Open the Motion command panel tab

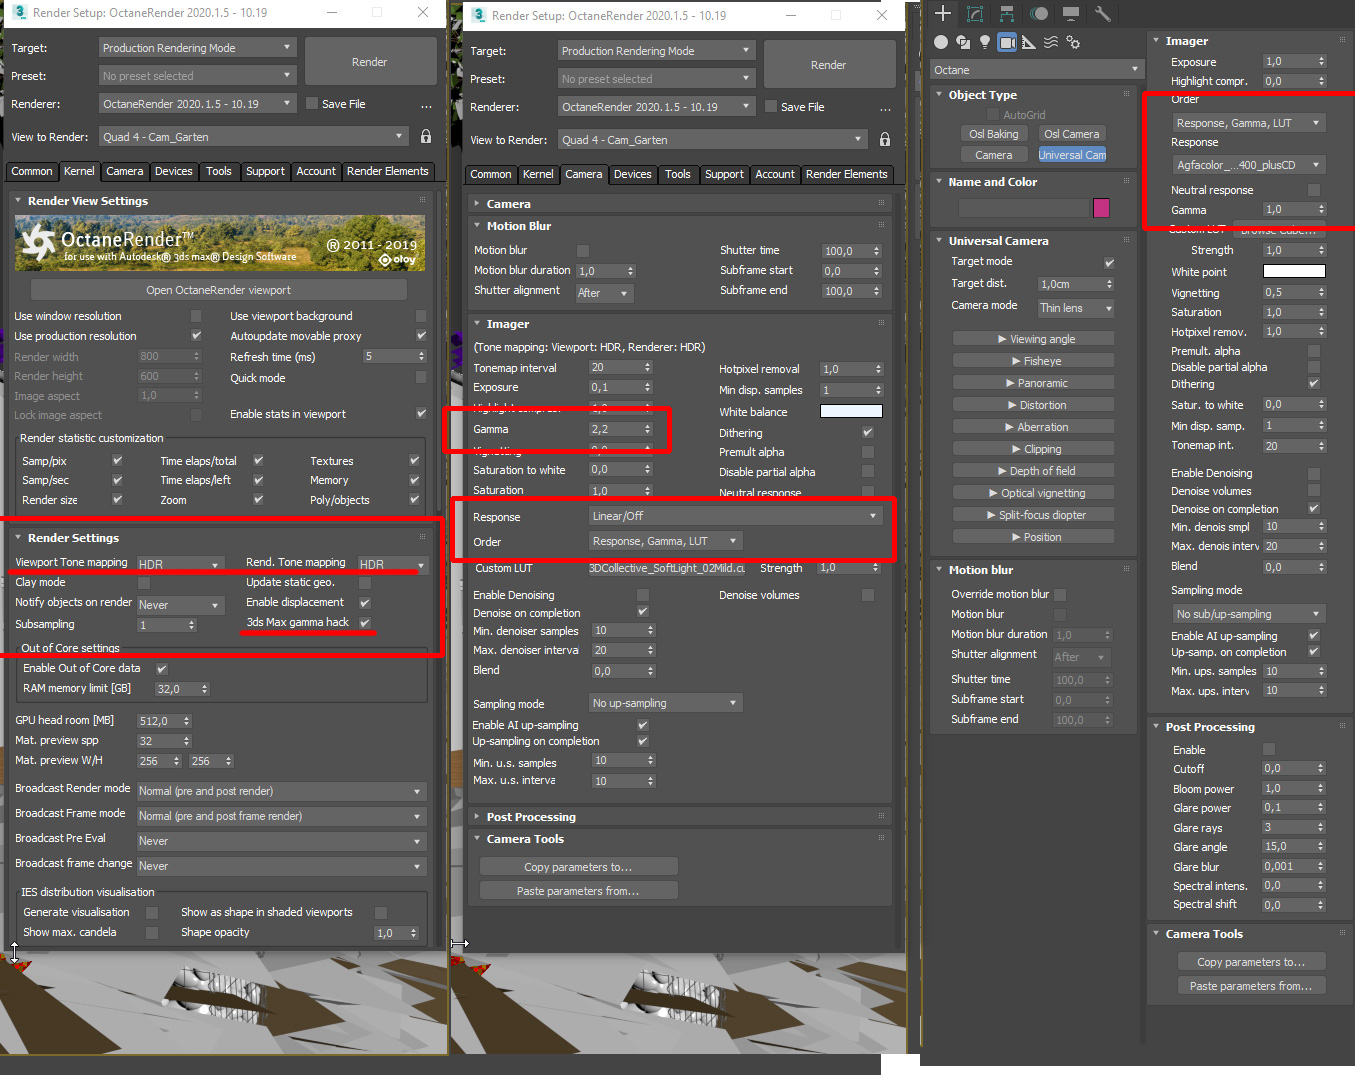click(1039, 14)
